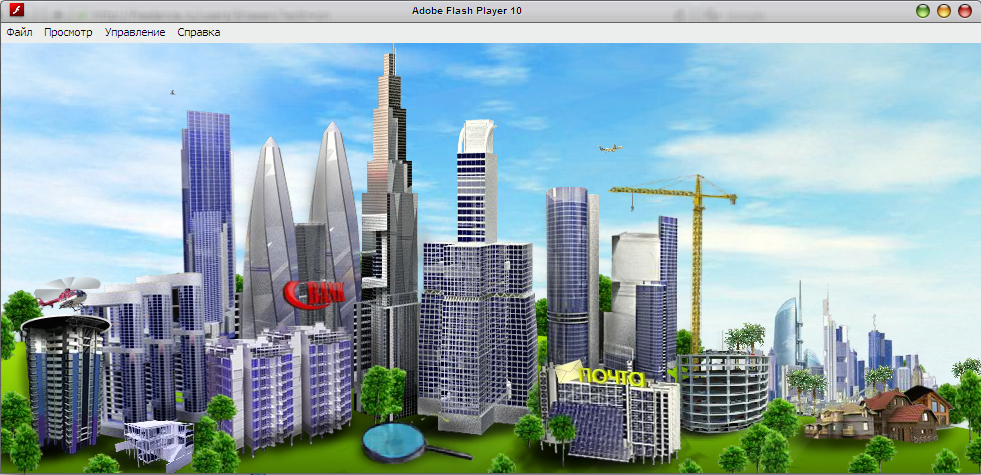Click the cylindrical blue glass tower
This screenshot has height=475, width=981.
tap(572, 275)
